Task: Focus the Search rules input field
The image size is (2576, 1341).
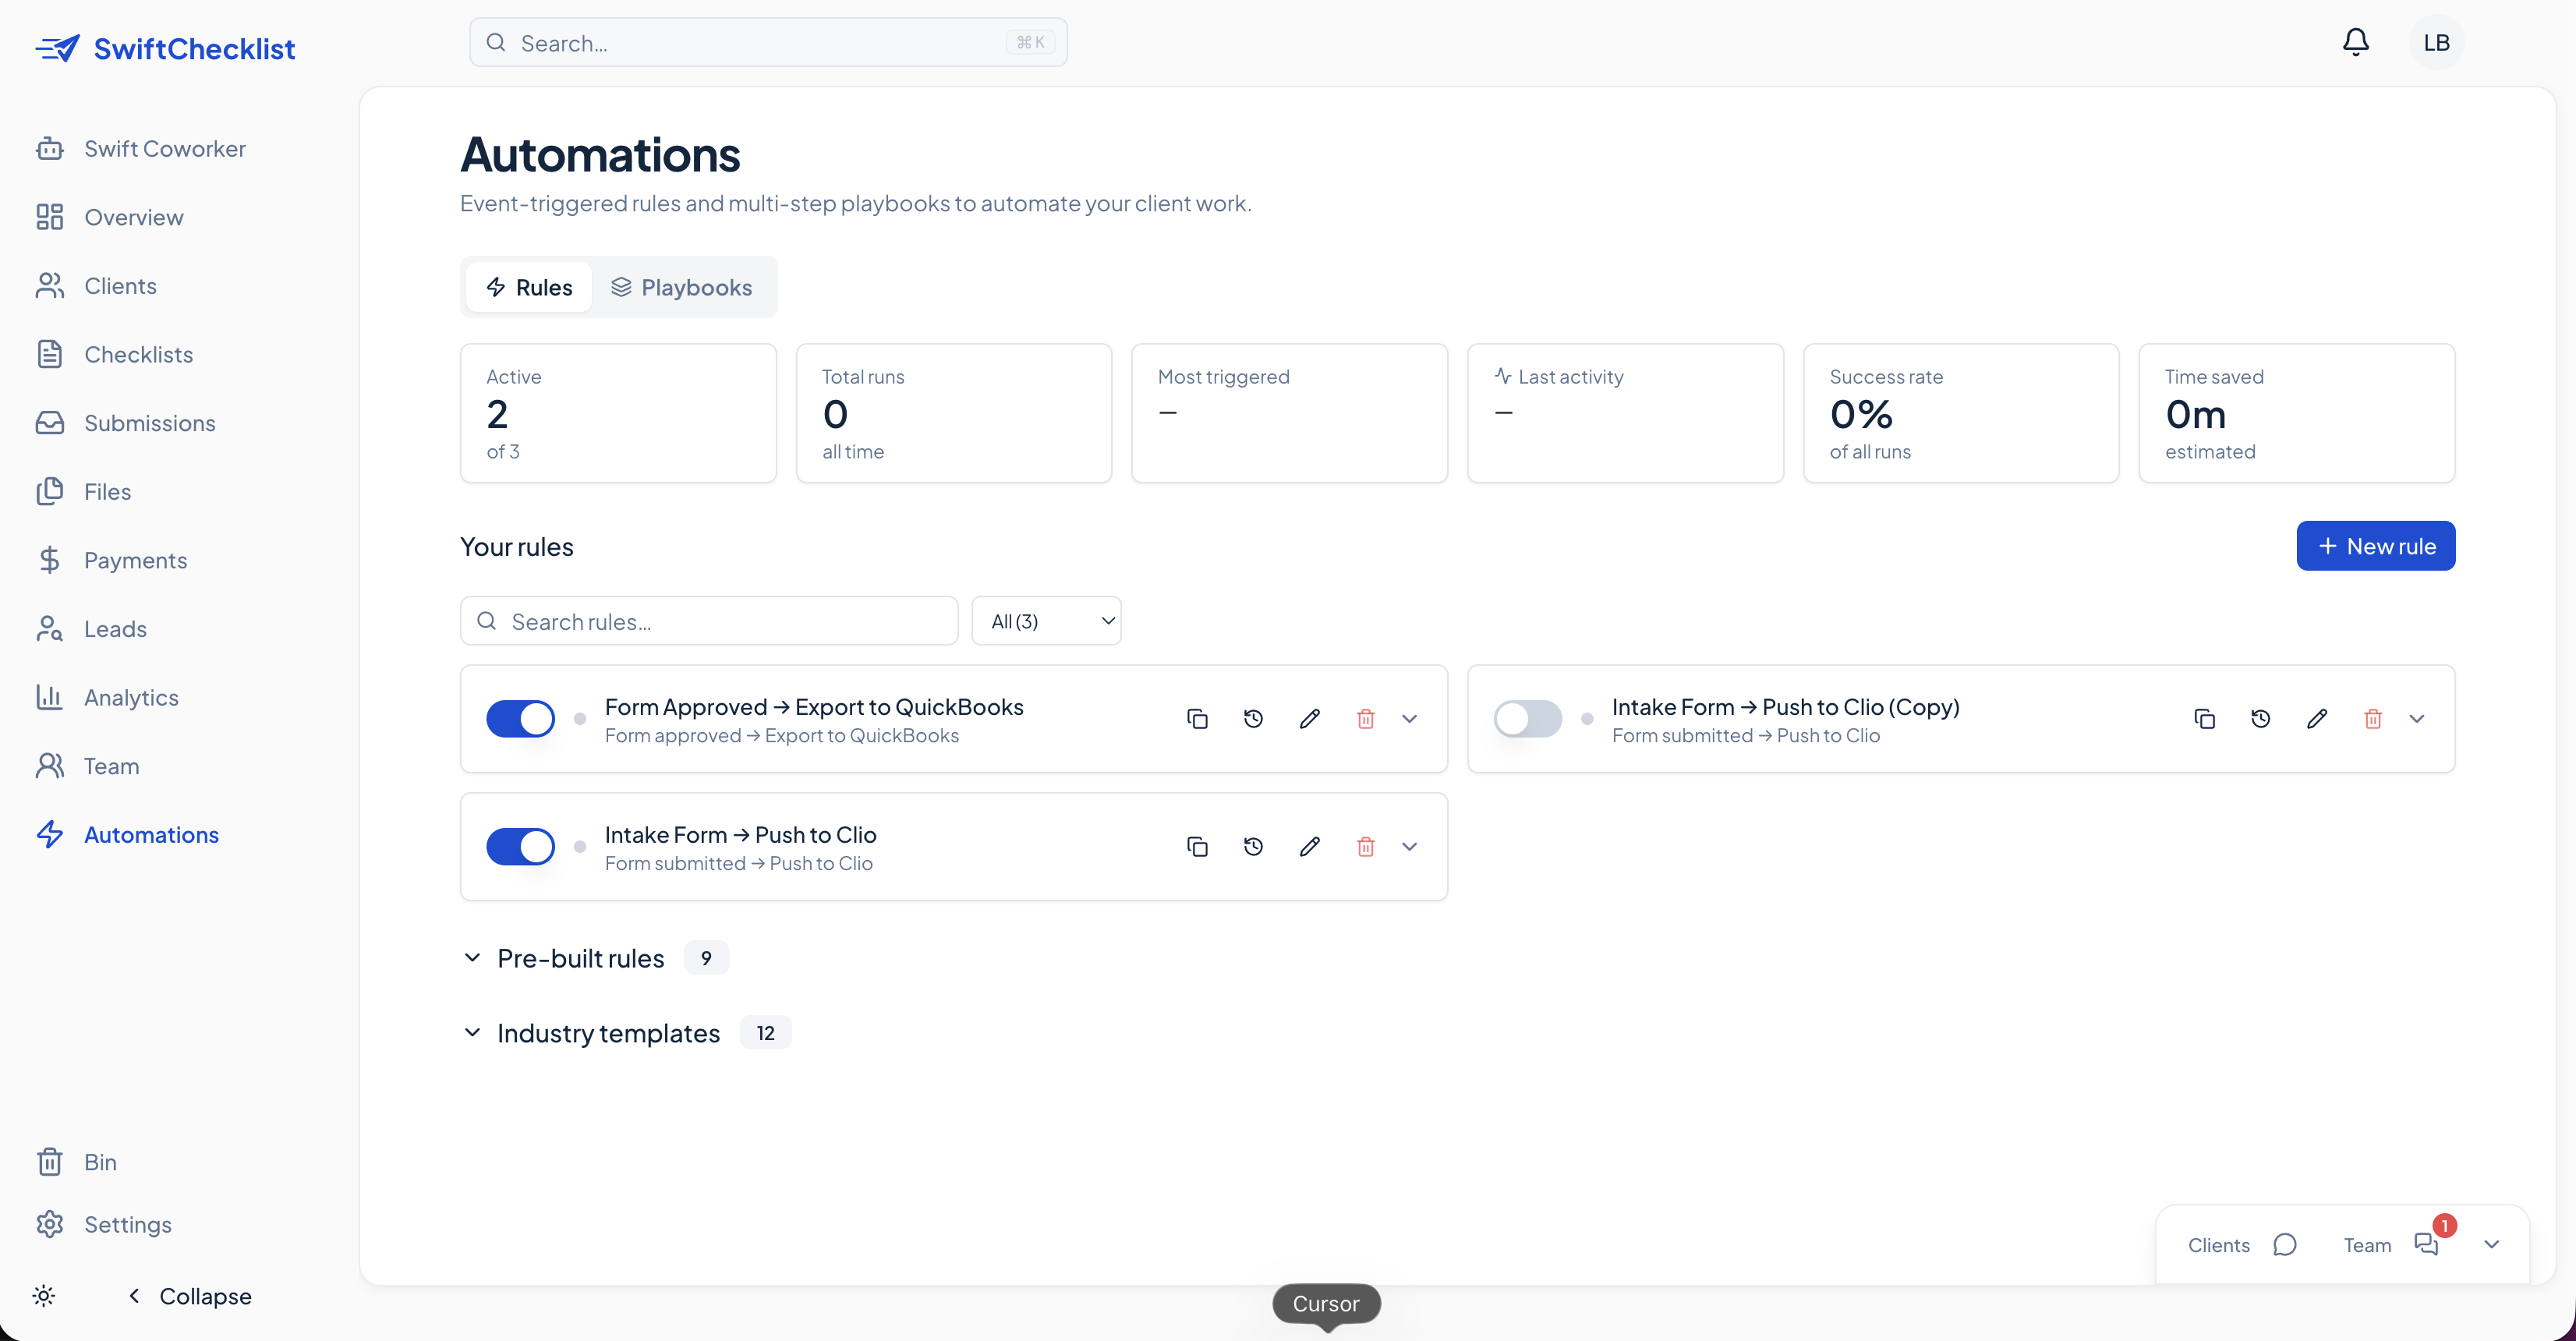Action: [x=710, y=621]
